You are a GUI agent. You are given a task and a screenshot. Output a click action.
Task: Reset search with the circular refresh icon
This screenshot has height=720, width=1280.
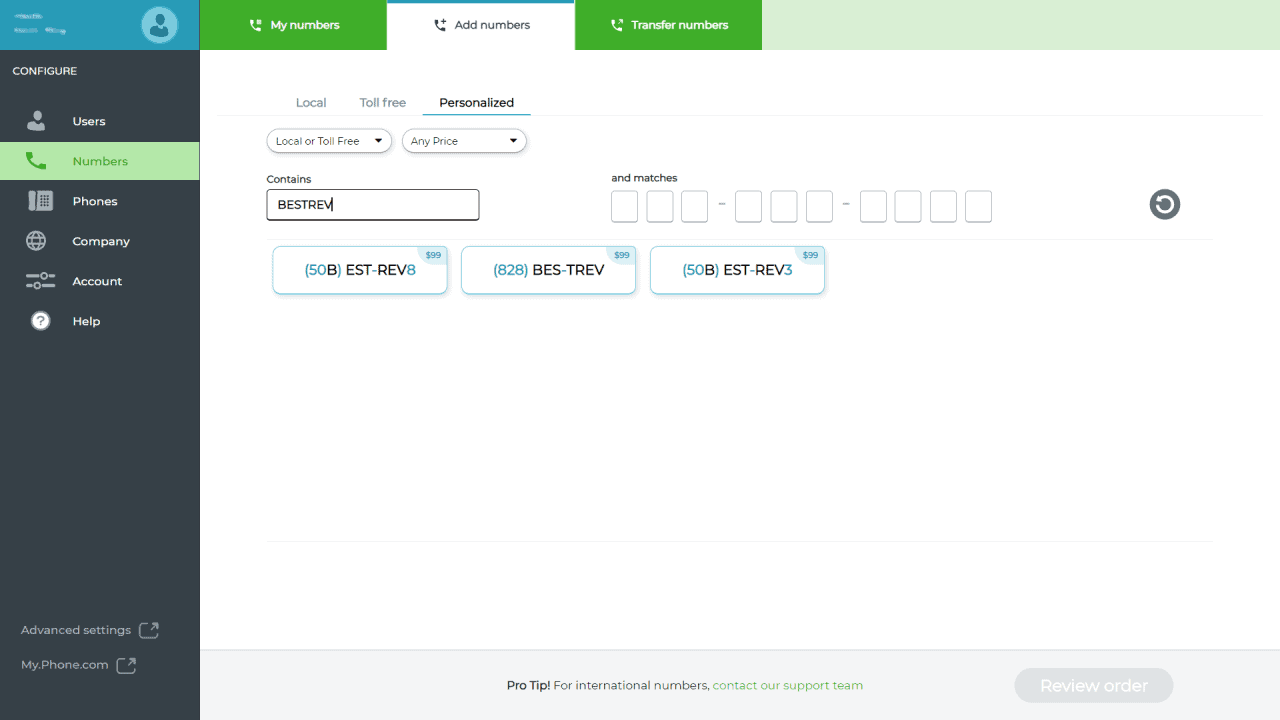click(1164, 205)
